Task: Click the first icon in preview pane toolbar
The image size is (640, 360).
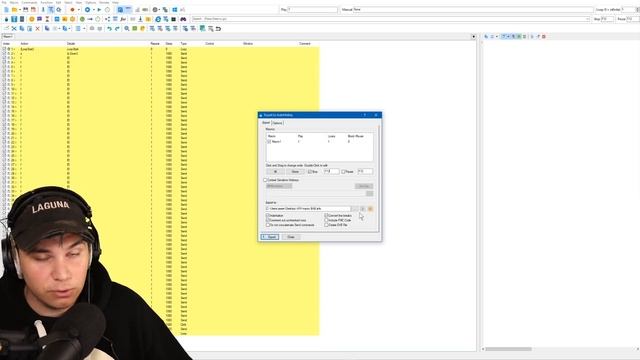Action: point(486,37)
